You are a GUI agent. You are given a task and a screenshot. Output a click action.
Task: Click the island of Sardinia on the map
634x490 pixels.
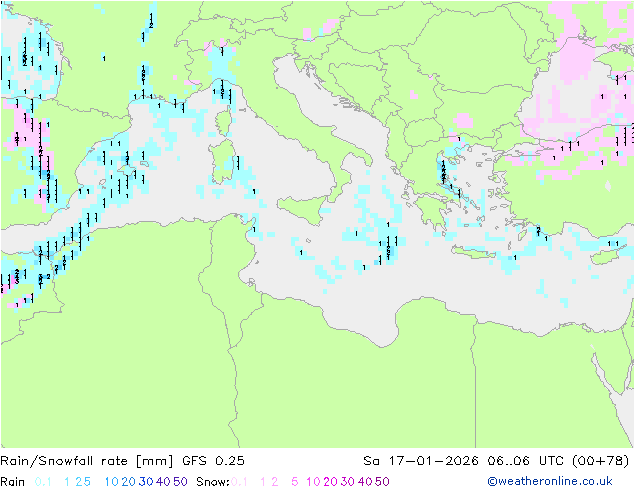pyautogui.click(x=222, y=162)
